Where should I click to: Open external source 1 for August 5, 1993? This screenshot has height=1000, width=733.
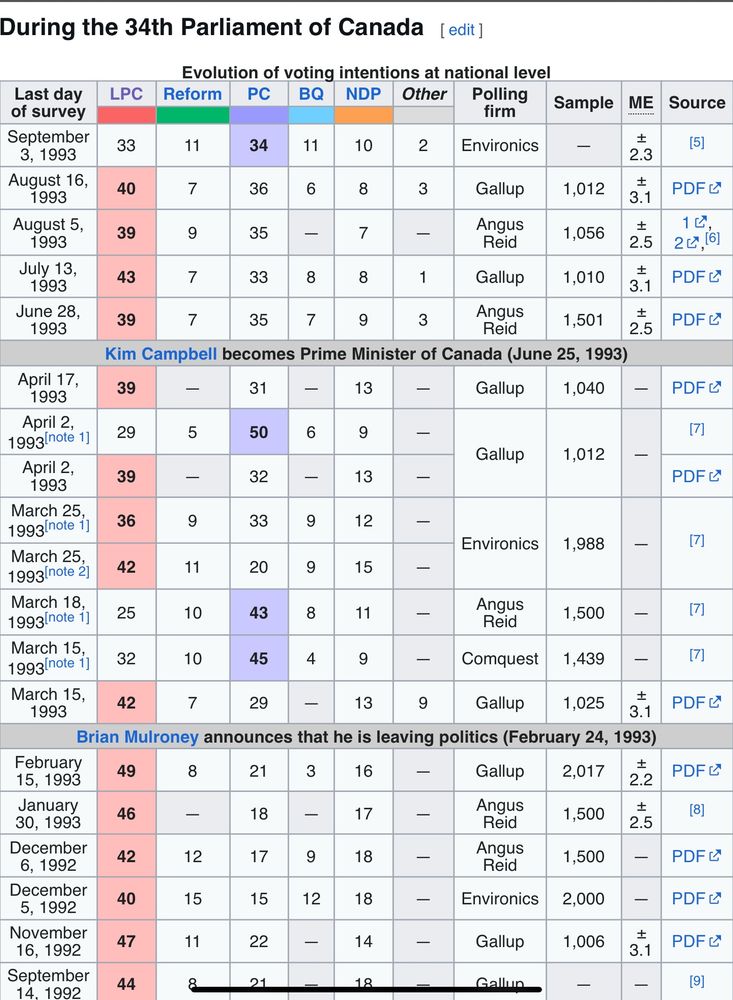pos(694,223)
